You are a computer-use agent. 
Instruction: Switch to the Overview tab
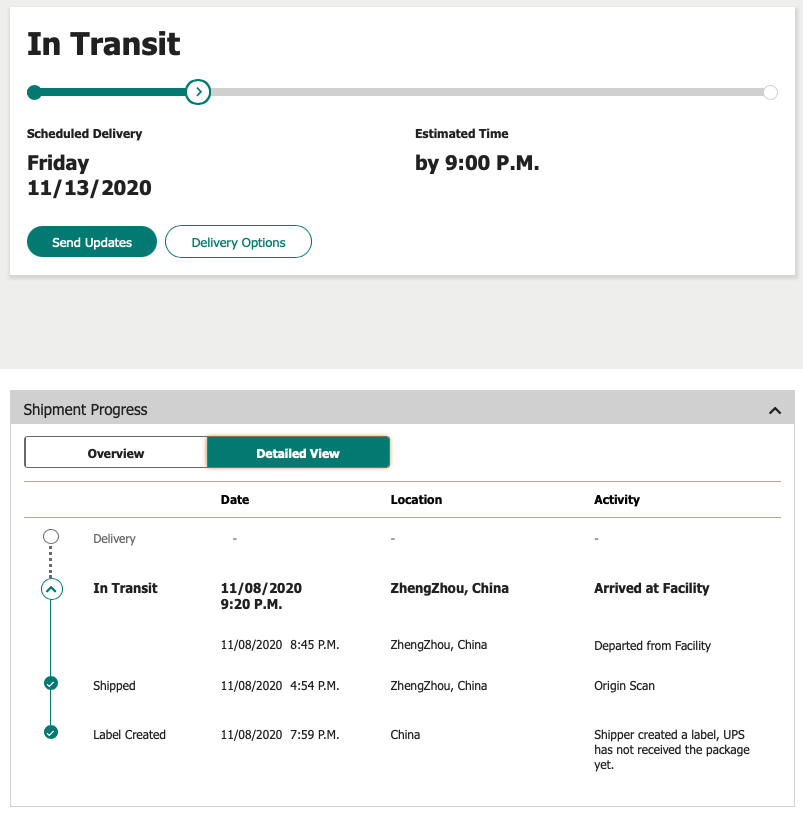[x=116, y=453]
